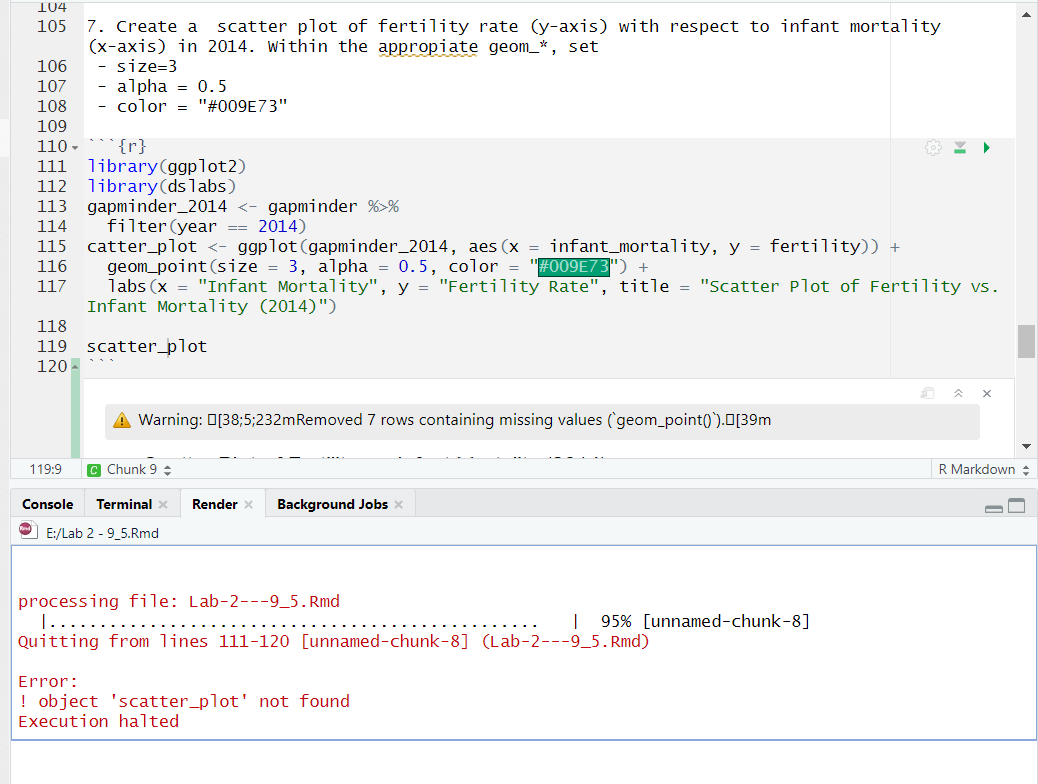Clear chunk output with X icon
This screenshot has width=1038, height=784.
pos(987,393)
